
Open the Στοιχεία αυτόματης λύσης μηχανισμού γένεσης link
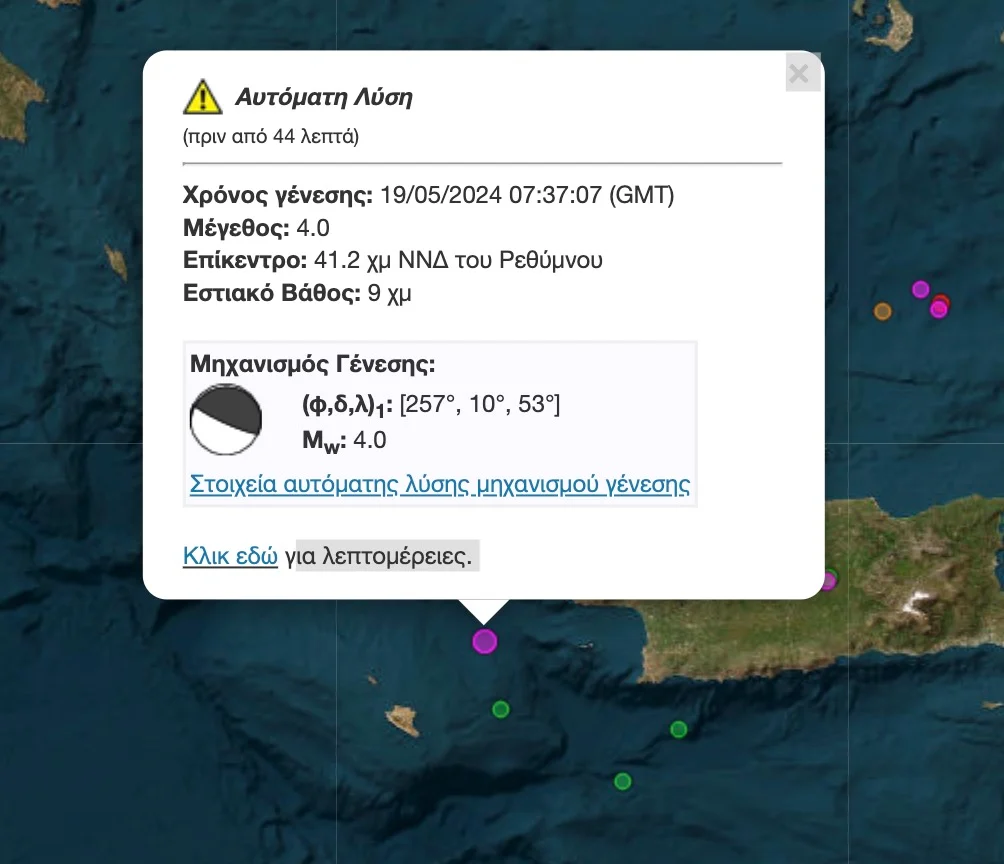click(439, 485)
